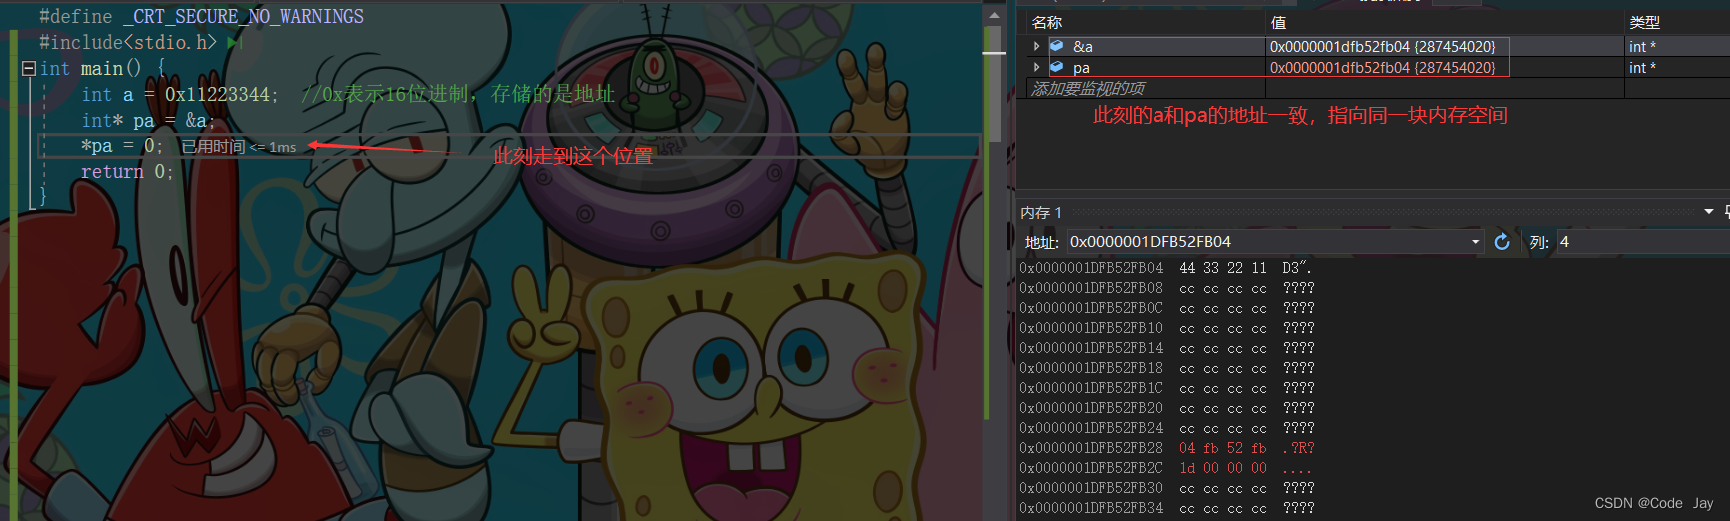Click the memory row address 0x0000001DFB52FB24
Image resolution: width=1730 pixels, height=521 pixels.
(x=1091, y=428)
